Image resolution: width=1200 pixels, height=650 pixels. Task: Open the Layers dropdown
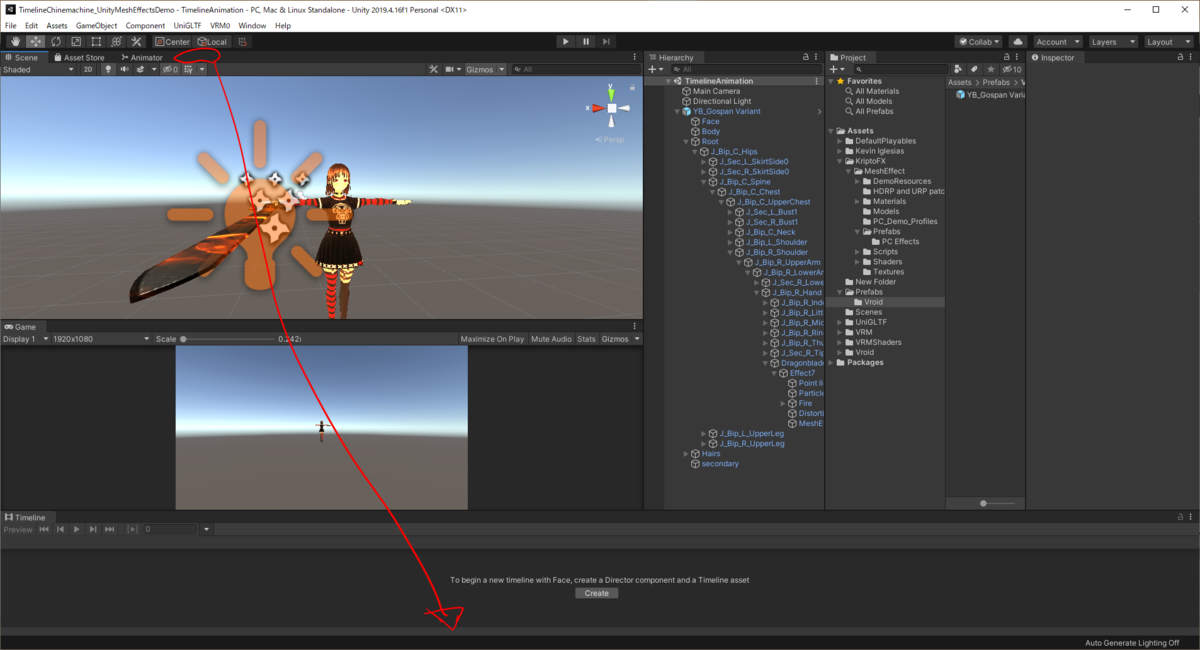(x=1112, y=42)
